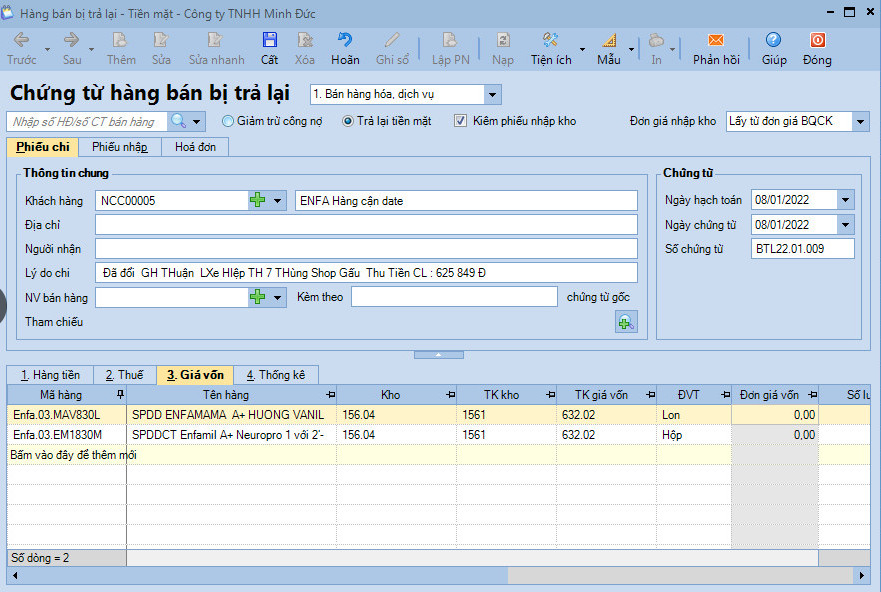Select Giảm trừ công nợ radio option
Image resolution: width=881 pixels, height=592 pixels.
(x=228, y=121)
